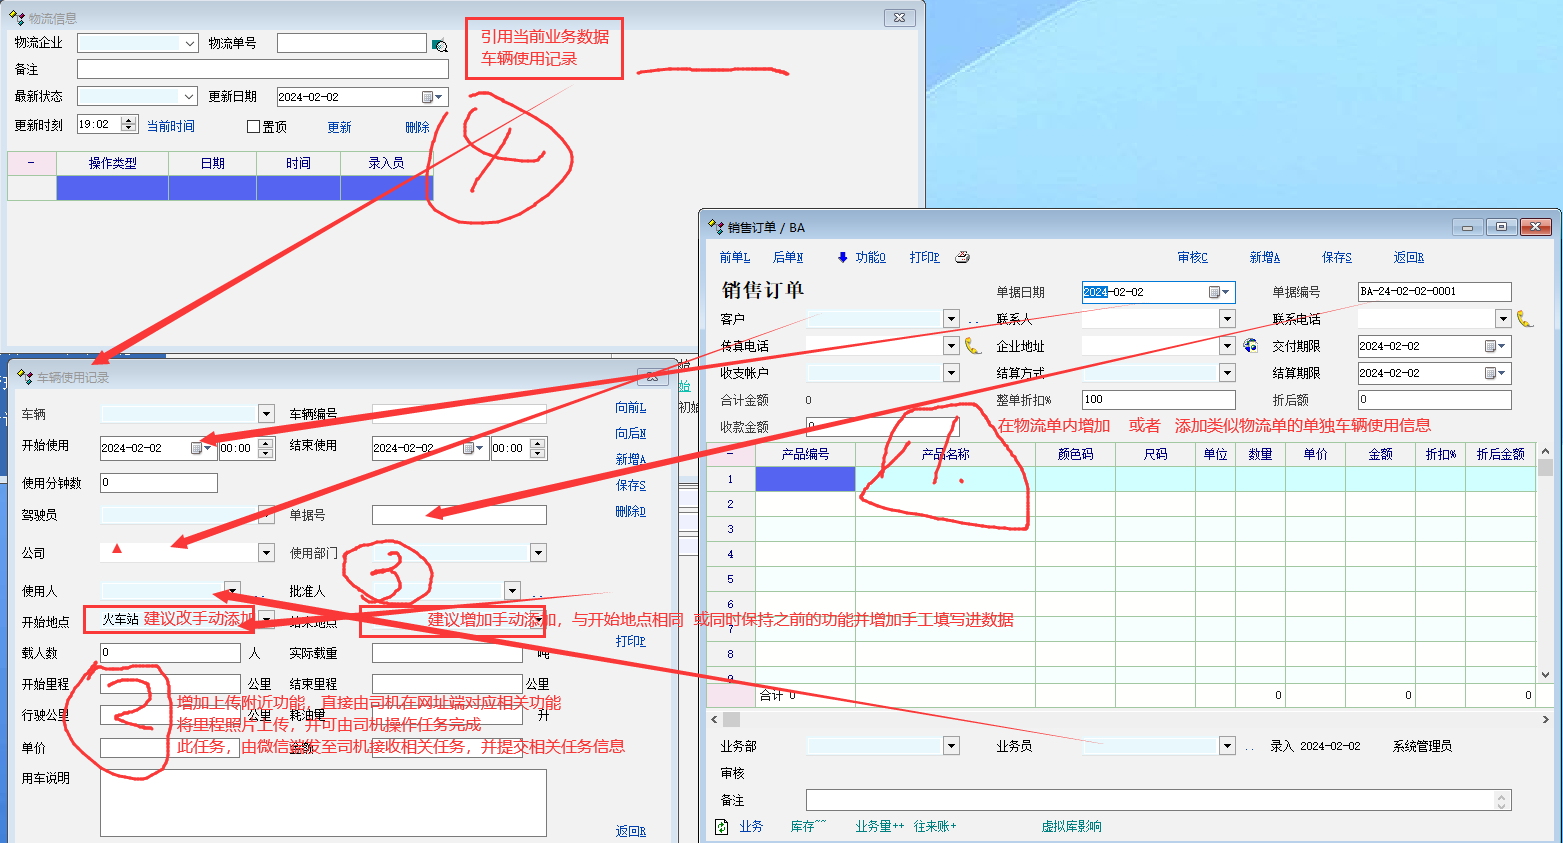
Task: Click the refresh icon beside 业务 at bottom
Action: tap(722, 827)
